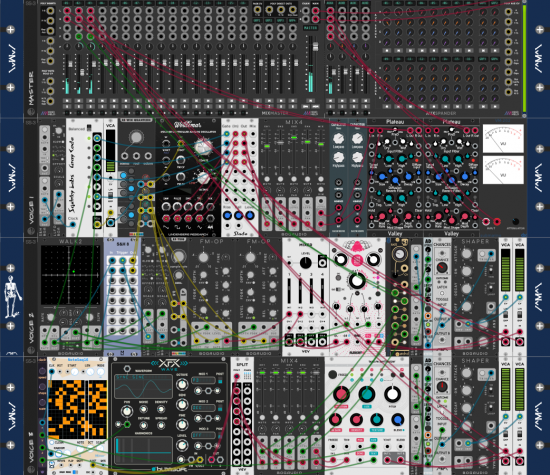Click the Voice 3 CHANCES chance knob
Viewport: 550px width, 475px height.
(x=442, y=387)
